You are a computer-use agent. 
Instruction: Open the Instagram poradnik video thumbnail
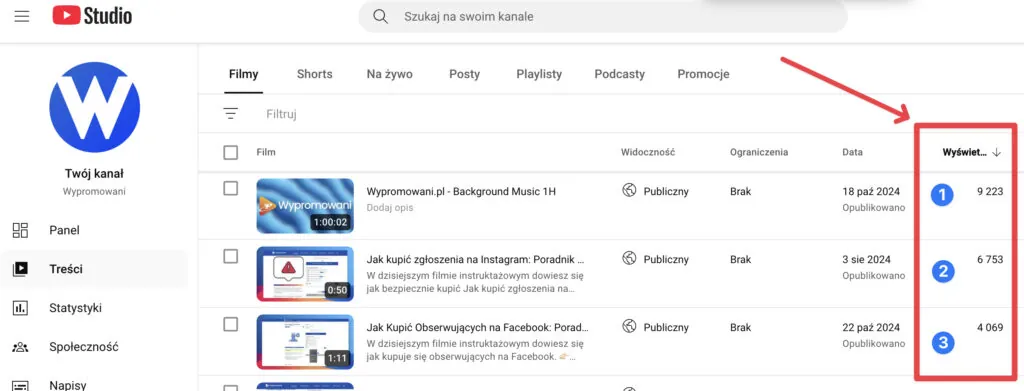pyautogui.click(x=305, y=274)
